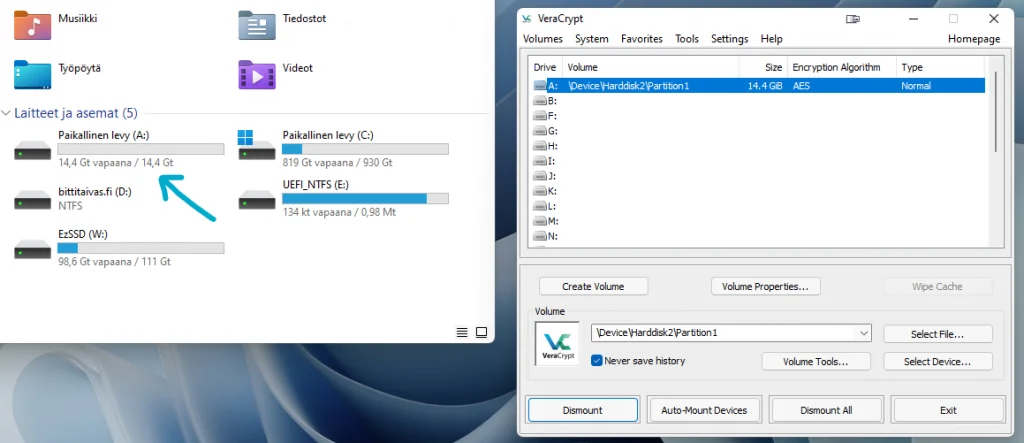The image size is (1024, 443).
Task: Click the VeraCrypt logo in title bar
Action: pos(527,18)
